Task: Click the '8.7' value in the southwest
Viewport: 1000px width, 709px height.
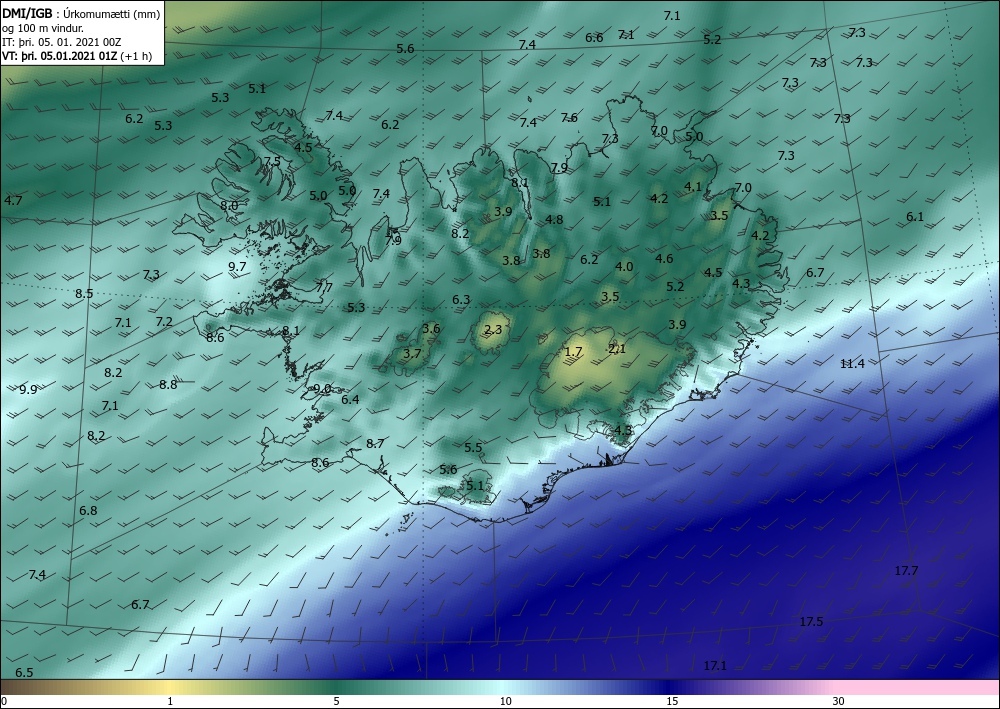Action: [x=375, y=443]
